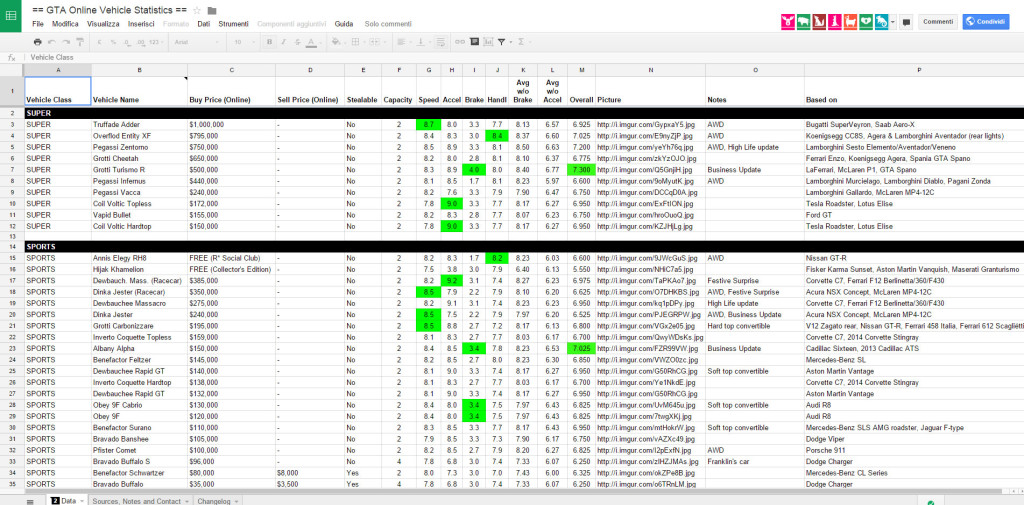1024x505 pixels.
Task: Click the insert comment toolbar icon
Action: pos(475,42)
